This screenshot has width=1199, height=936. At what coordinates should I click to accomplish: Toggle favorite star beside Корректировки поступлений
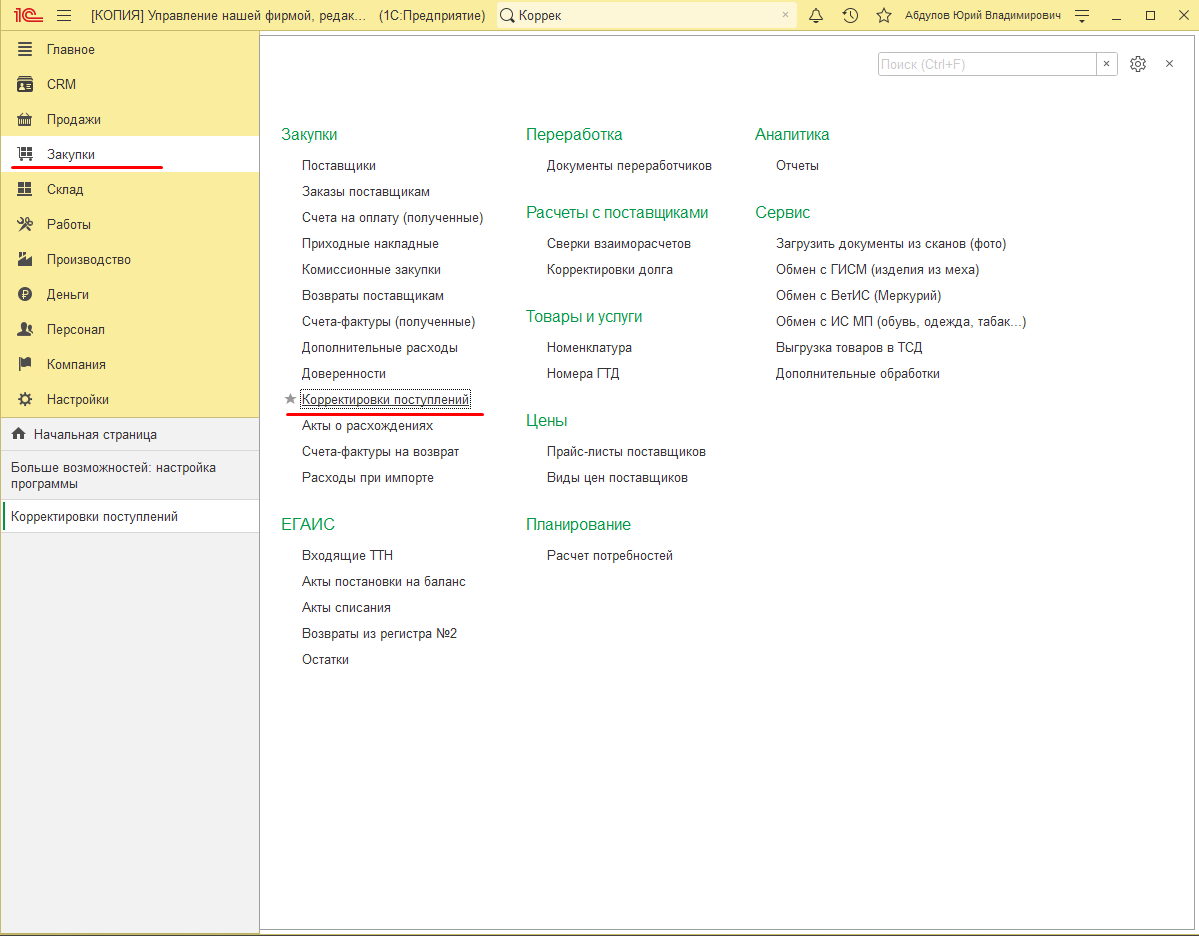[290, 399]
